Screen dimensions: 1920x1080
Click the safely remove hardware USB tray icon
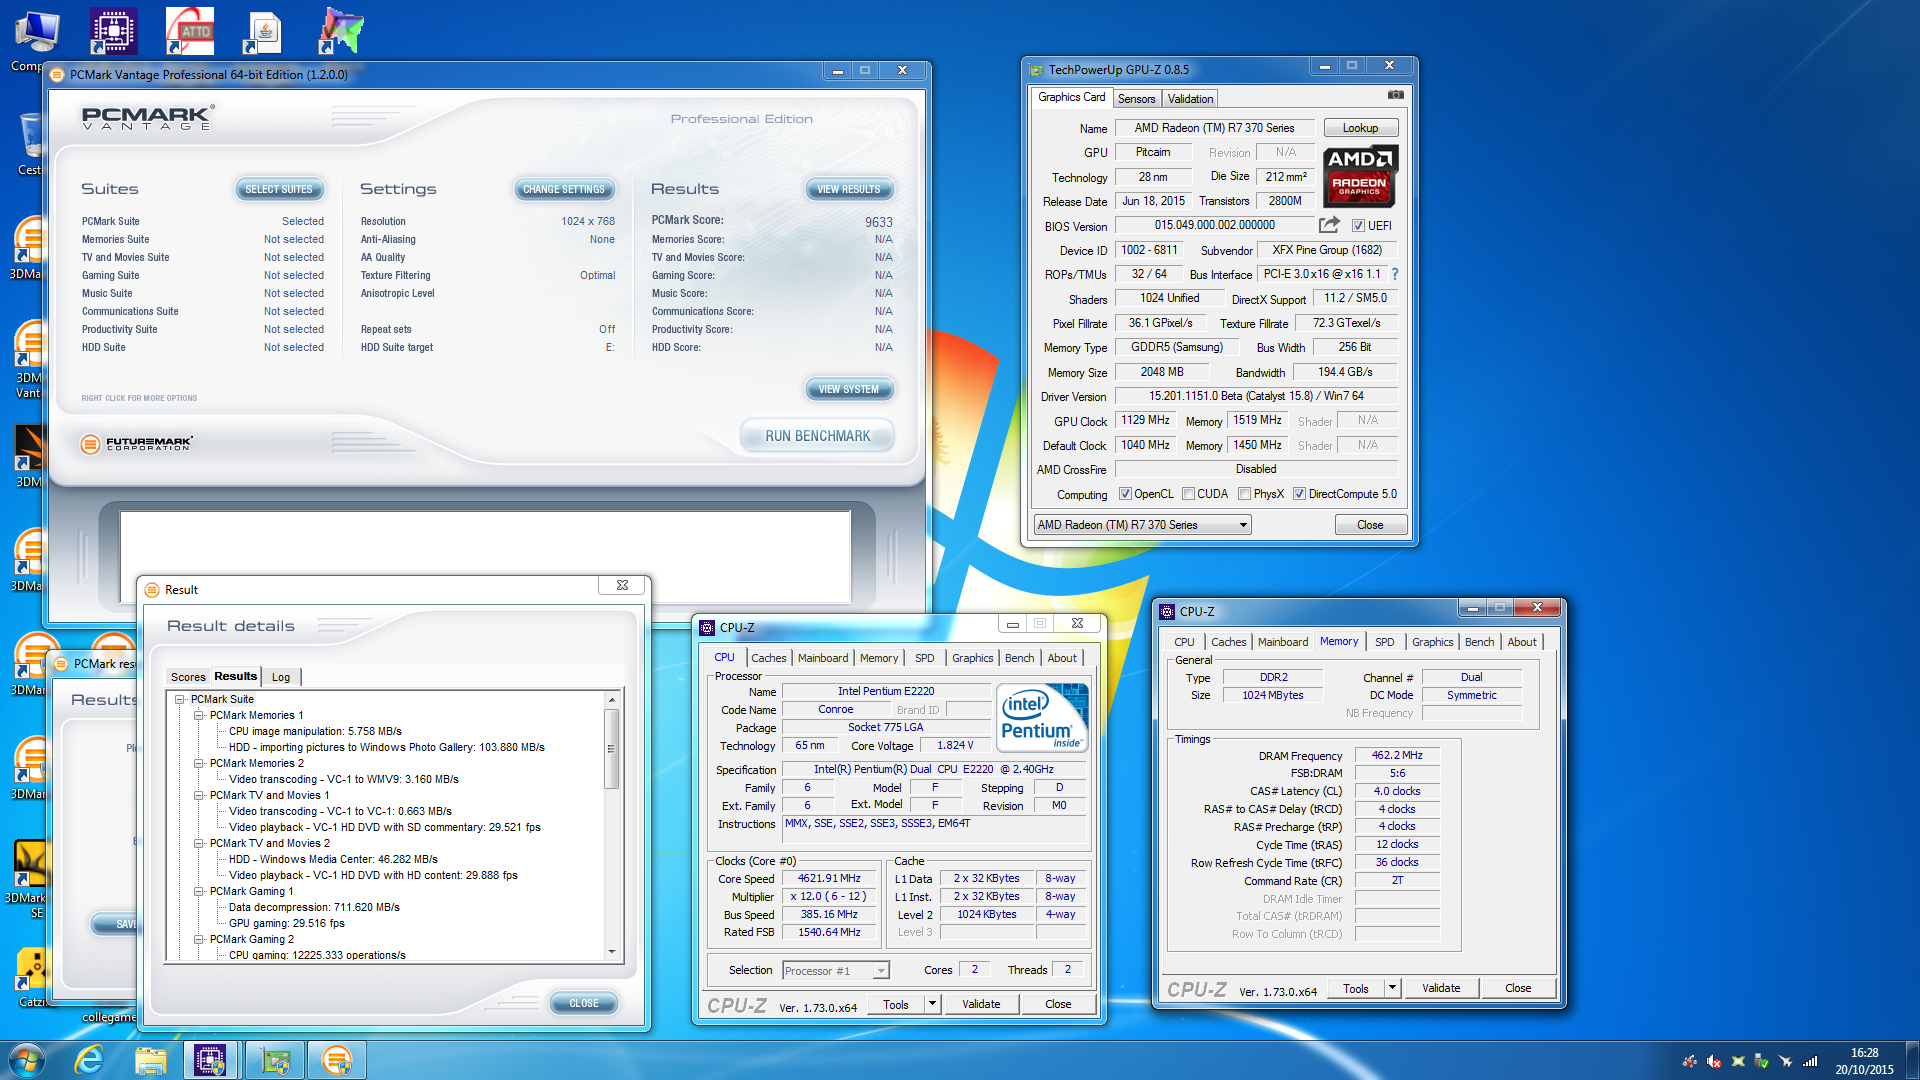click(1761, 1061)
